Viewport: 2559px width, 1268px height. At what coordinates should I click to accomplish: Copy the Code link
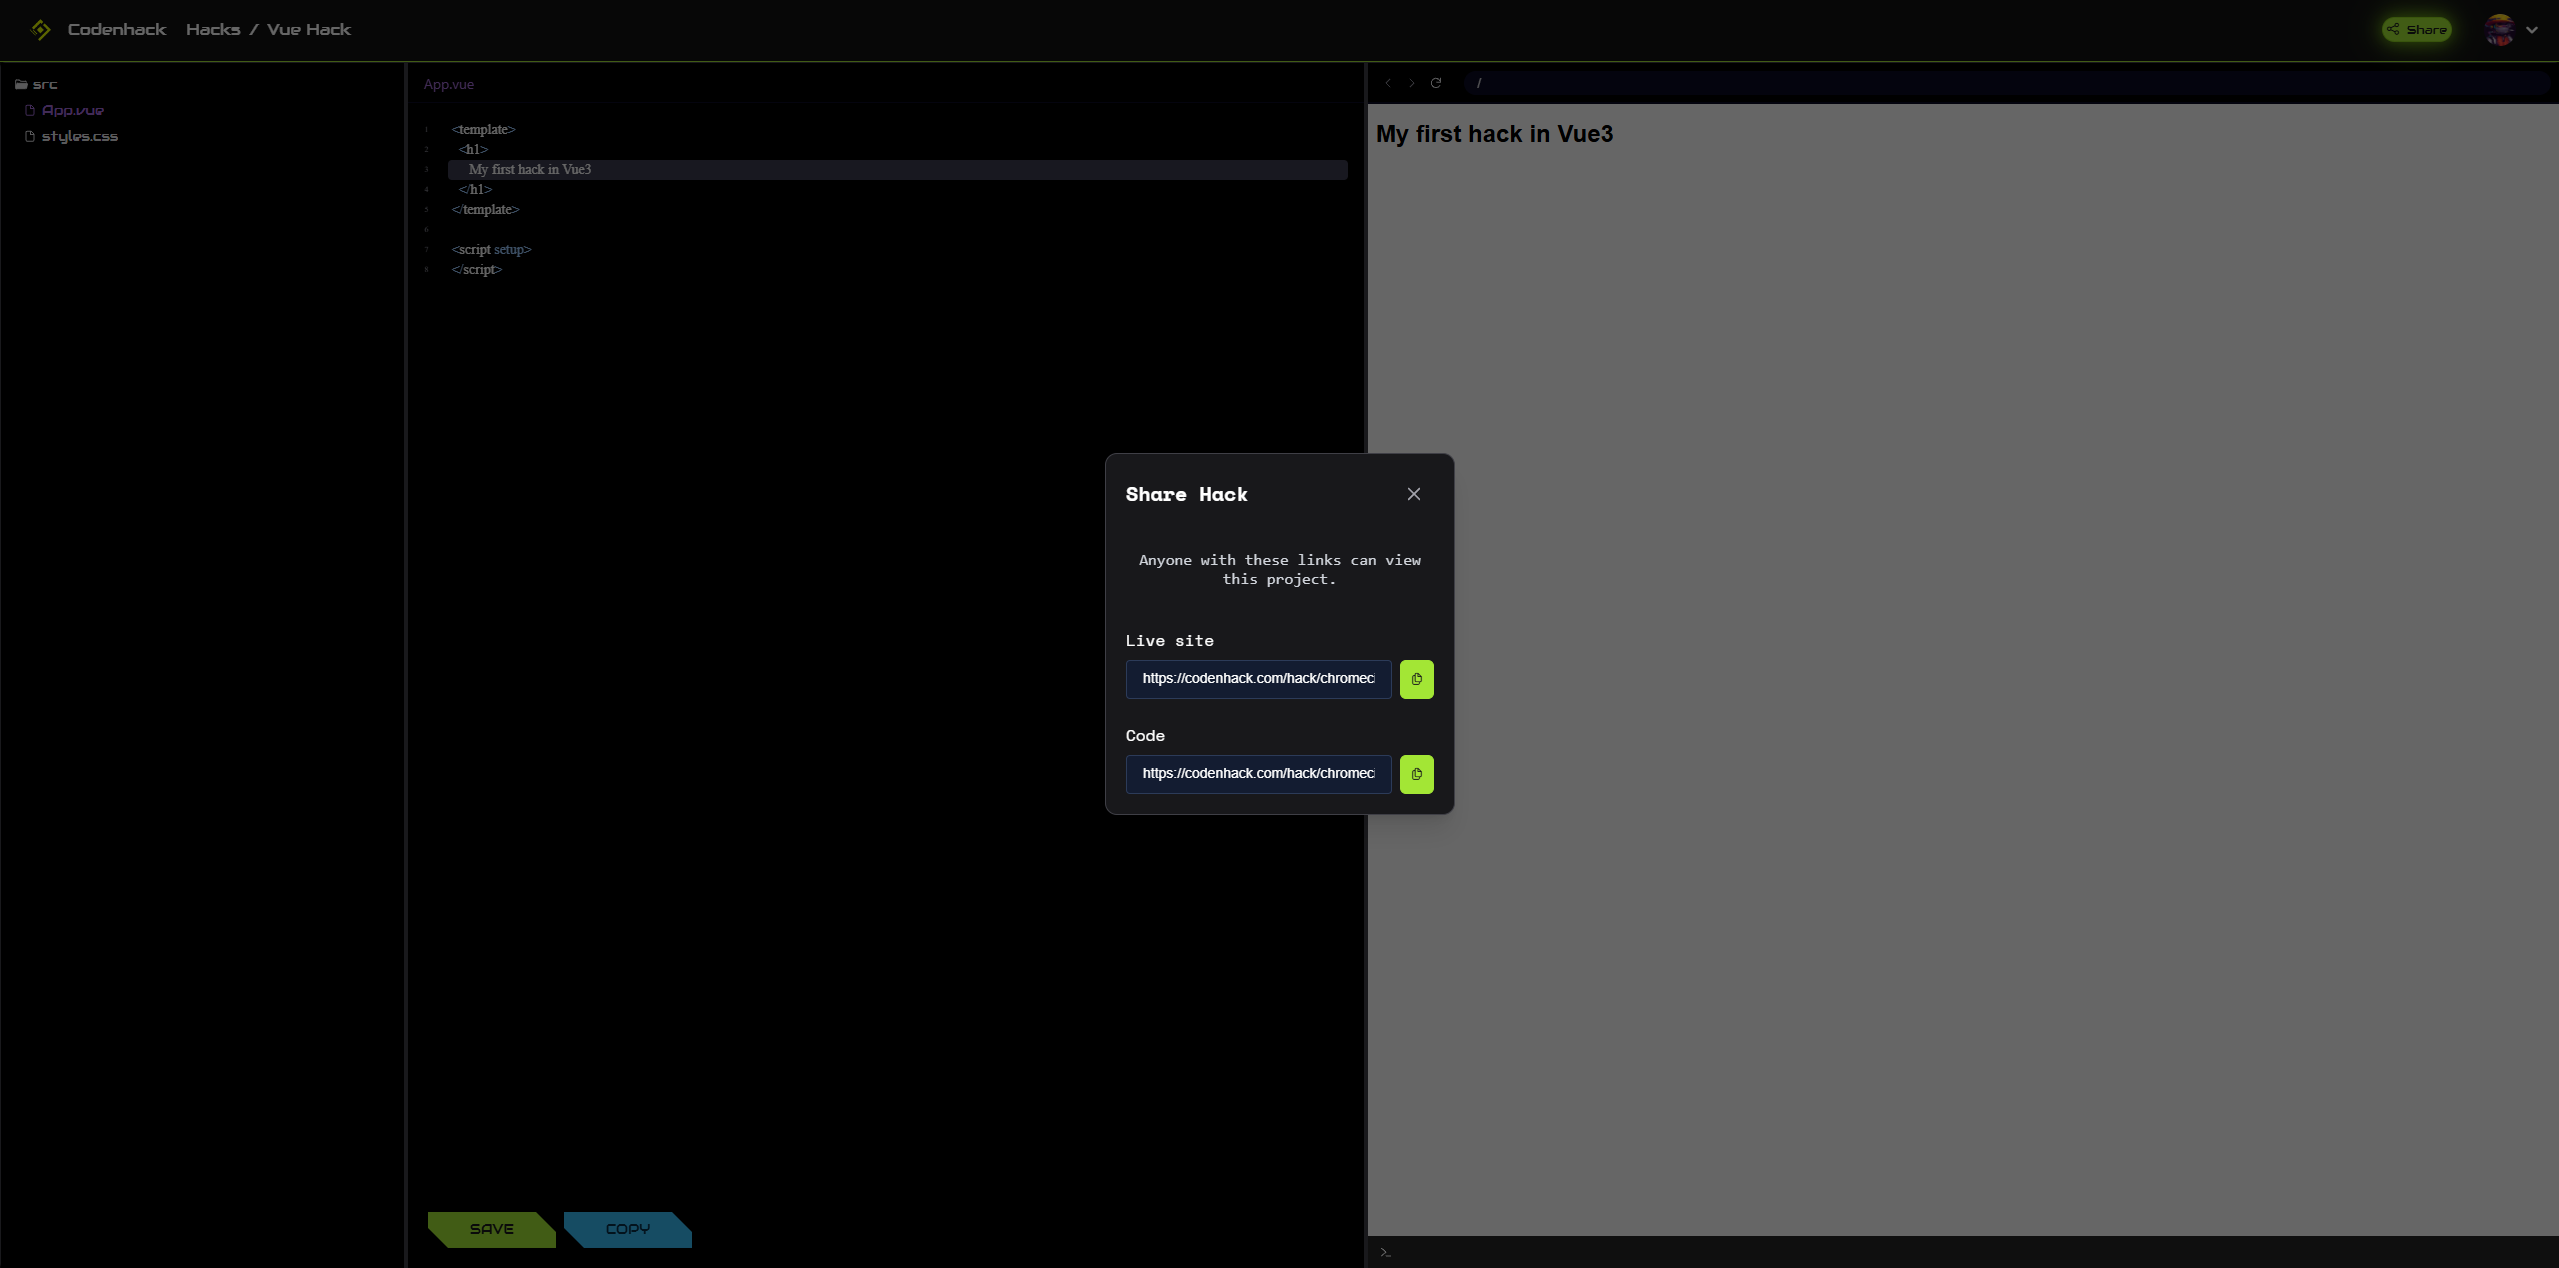pos(1416,774)
